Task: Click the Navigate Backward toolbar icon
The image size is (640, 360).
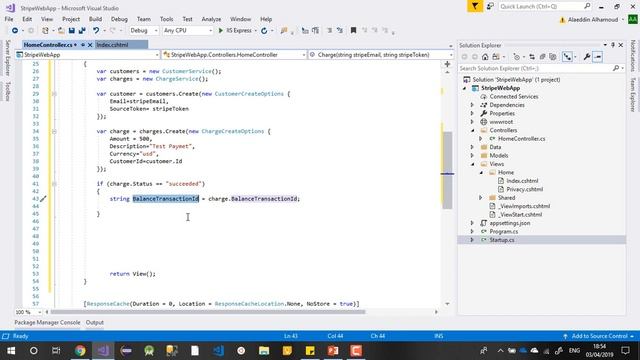Action: pos(15,31)
